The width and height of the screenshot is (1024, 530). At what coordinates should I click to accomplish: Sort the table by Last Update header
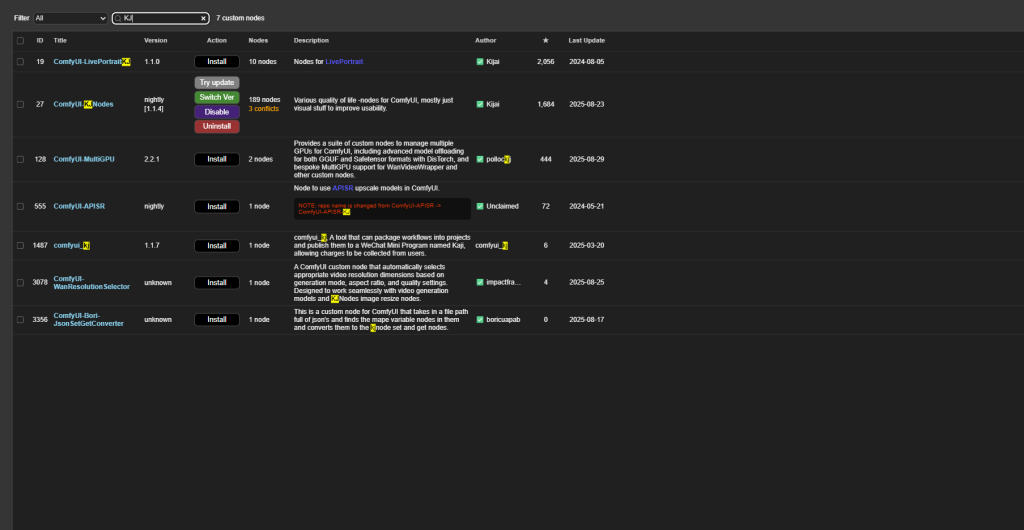click(586, 40)
